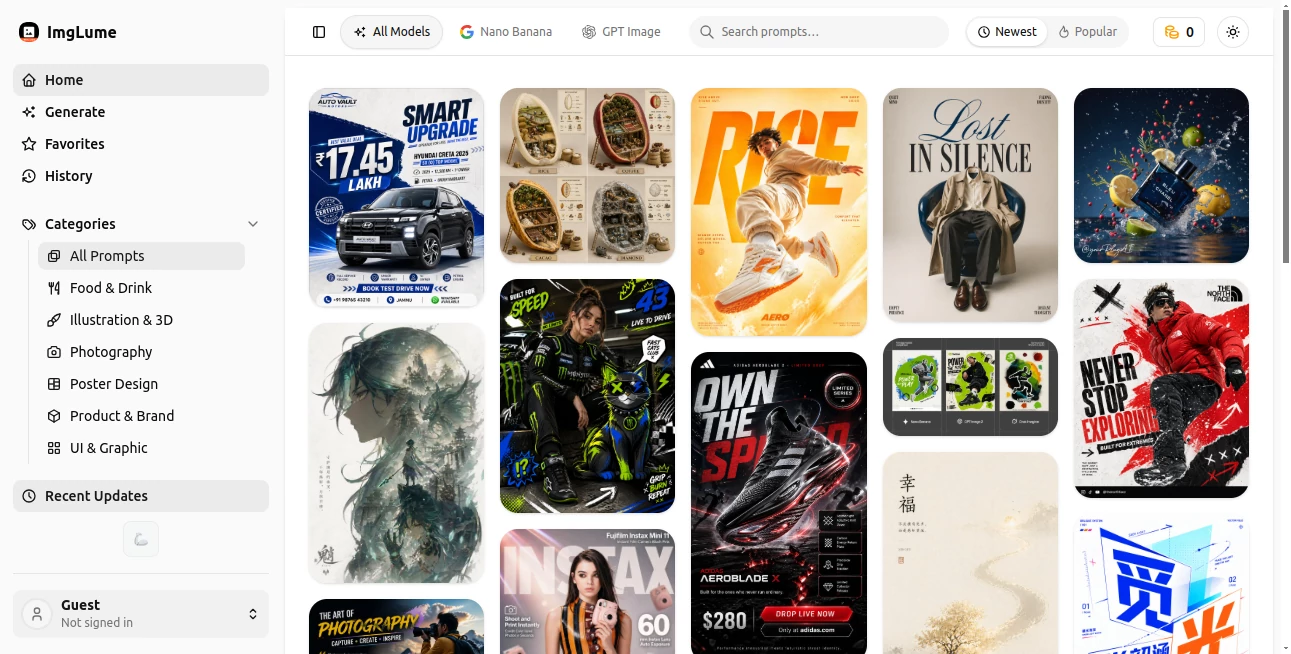The height and width of the screenshot is (654, 1291).
Task: Open the Never Stop Exploring poster
Action: [1161, 388]
